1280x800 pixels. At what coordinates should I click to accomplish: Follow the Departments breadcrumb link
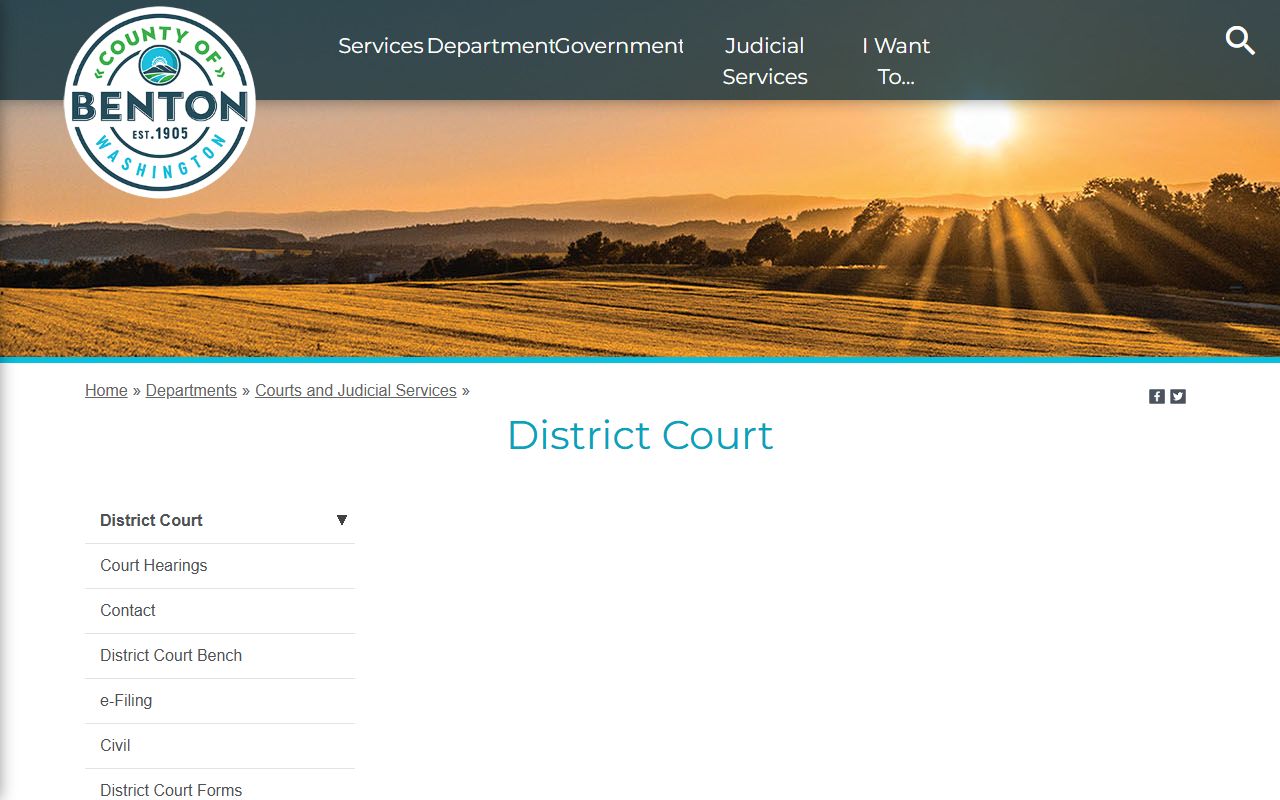point(191,391)
